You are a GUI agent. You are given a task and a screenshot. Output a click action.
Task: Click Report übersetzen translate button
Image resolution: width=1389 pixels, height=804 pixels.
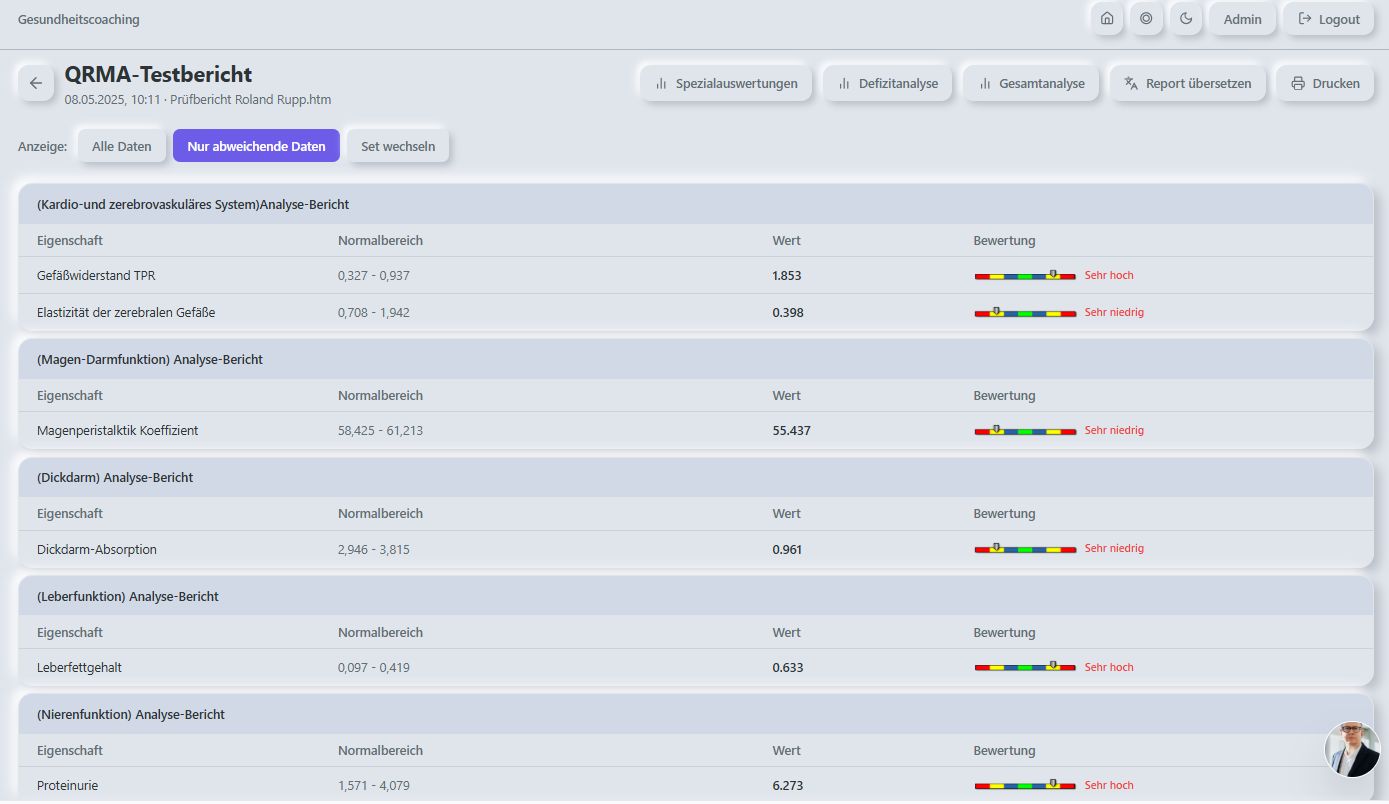pos(1187,83)
